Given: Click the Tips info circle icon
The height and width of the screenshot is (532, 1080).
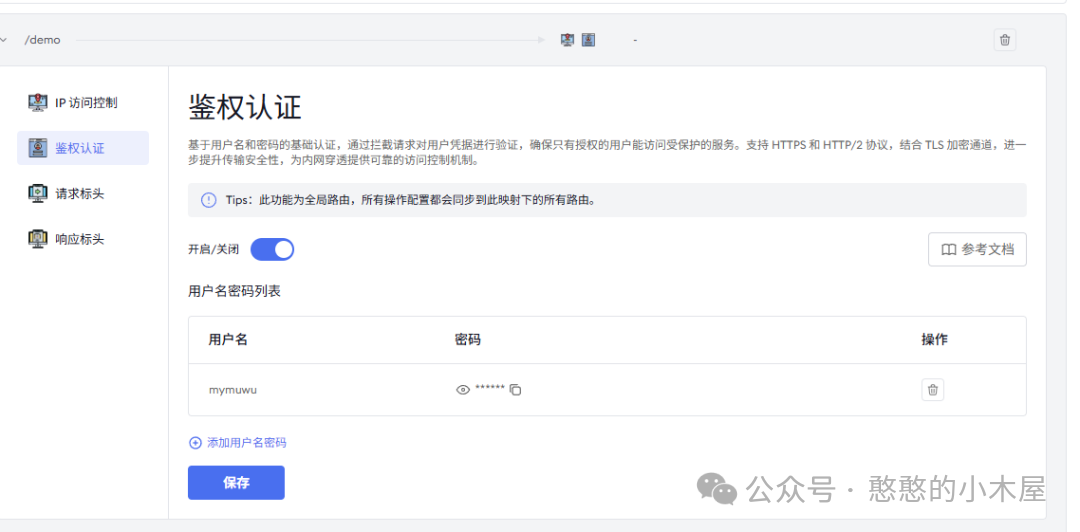Looking at the screenshot, I should tap(208, 200).
